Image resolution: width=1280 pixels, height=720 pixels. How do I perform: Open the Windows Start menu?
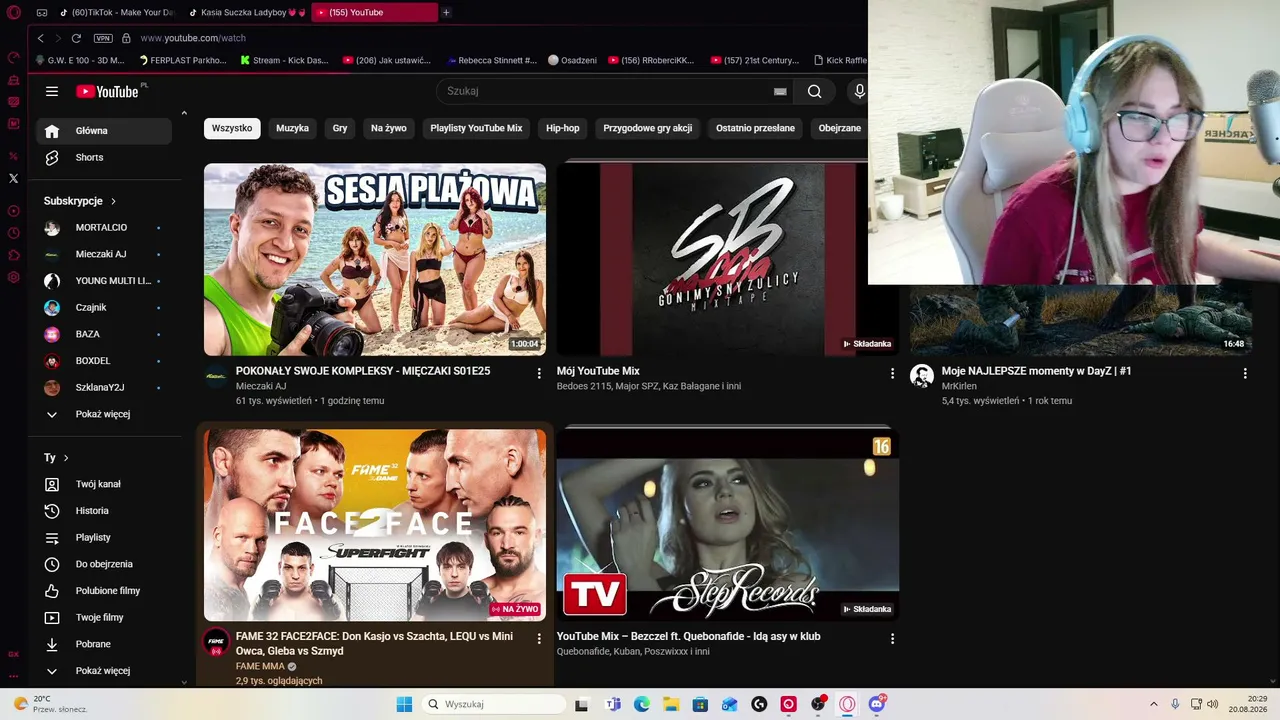click(x=404, y=704)
